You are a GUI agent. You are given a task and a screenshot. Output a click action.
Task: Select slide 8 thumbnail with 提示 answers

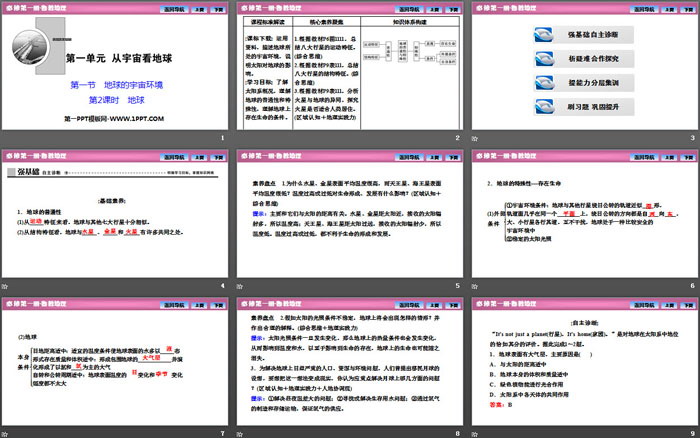click(x=350, y=361)
